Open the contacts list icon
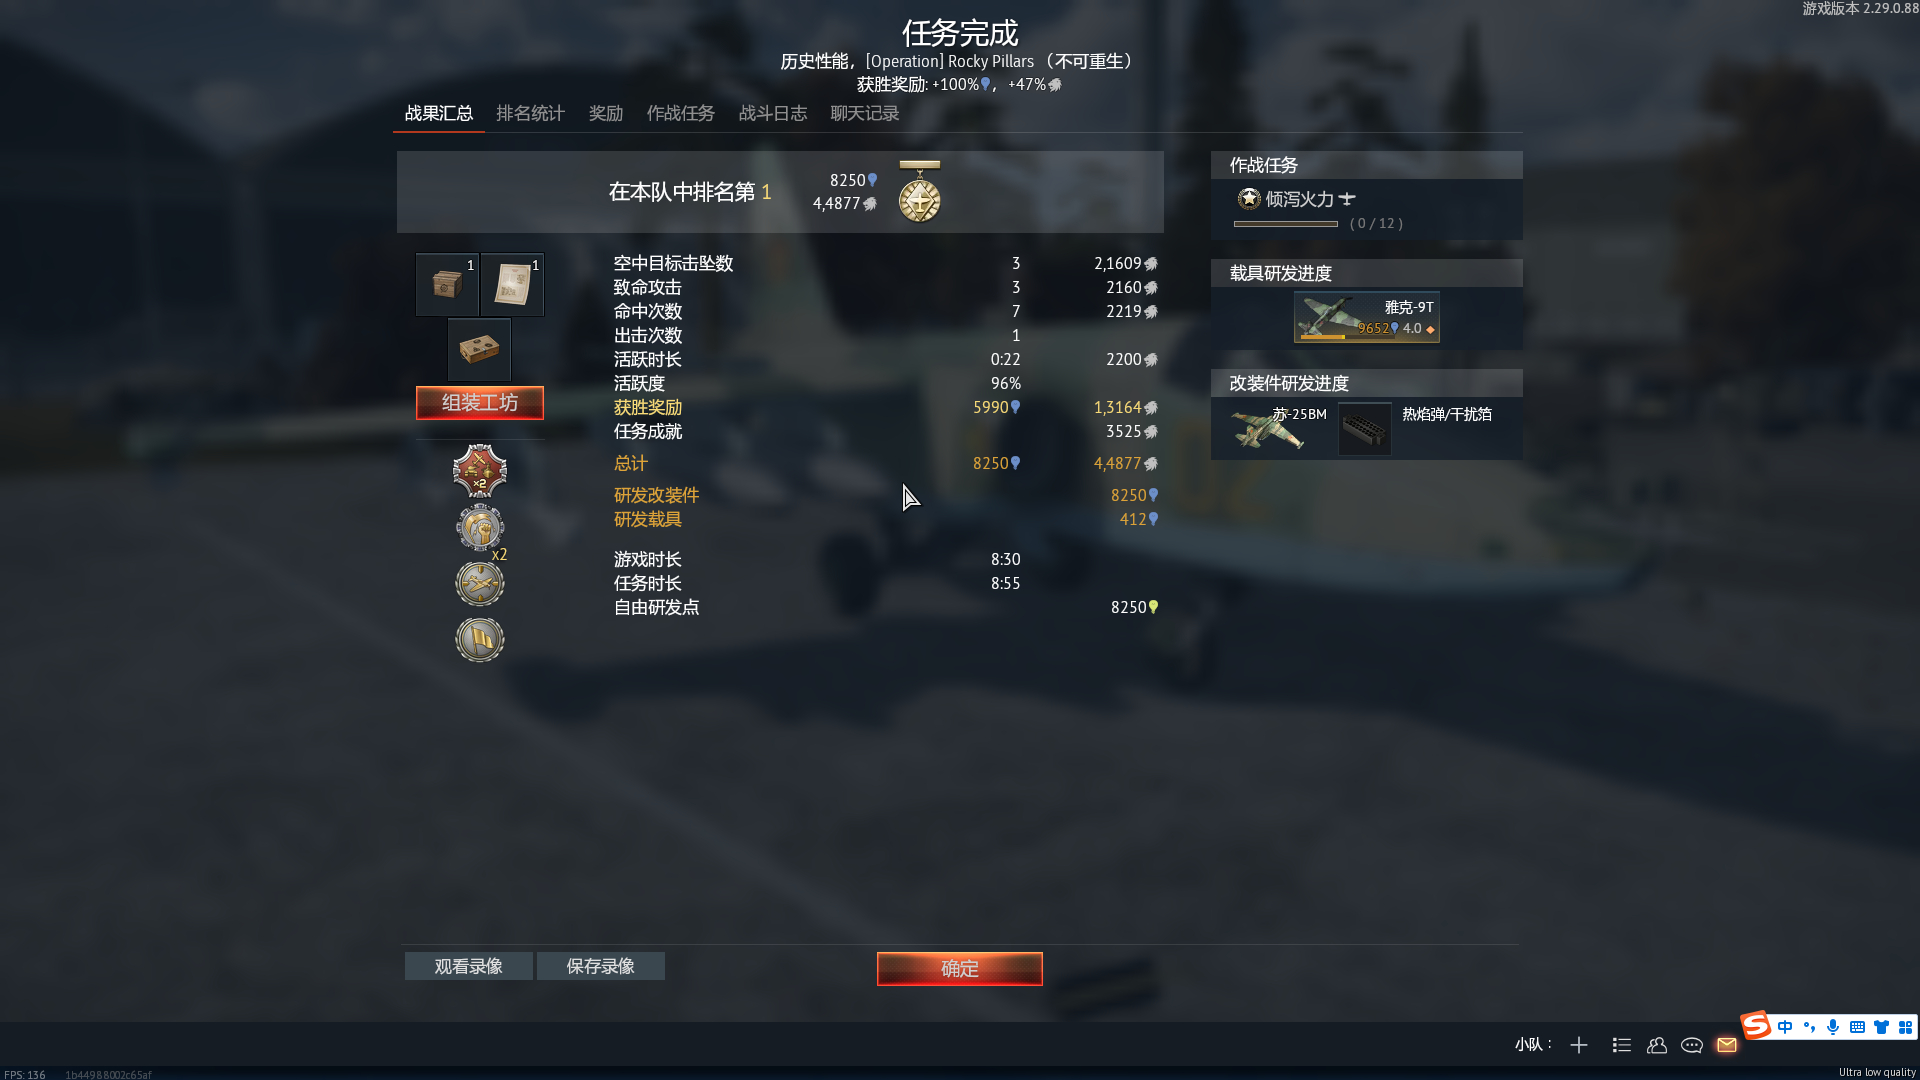Screen dimensions: 1920x1080 (x=1657, y=1045)
